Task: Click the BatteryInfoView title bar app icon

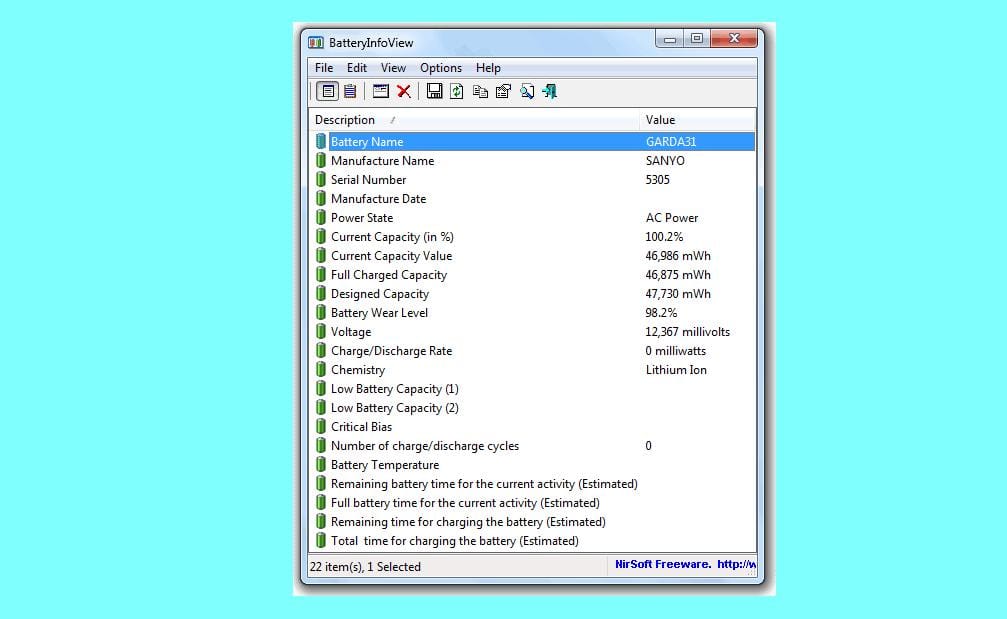Action: [316, 42]
